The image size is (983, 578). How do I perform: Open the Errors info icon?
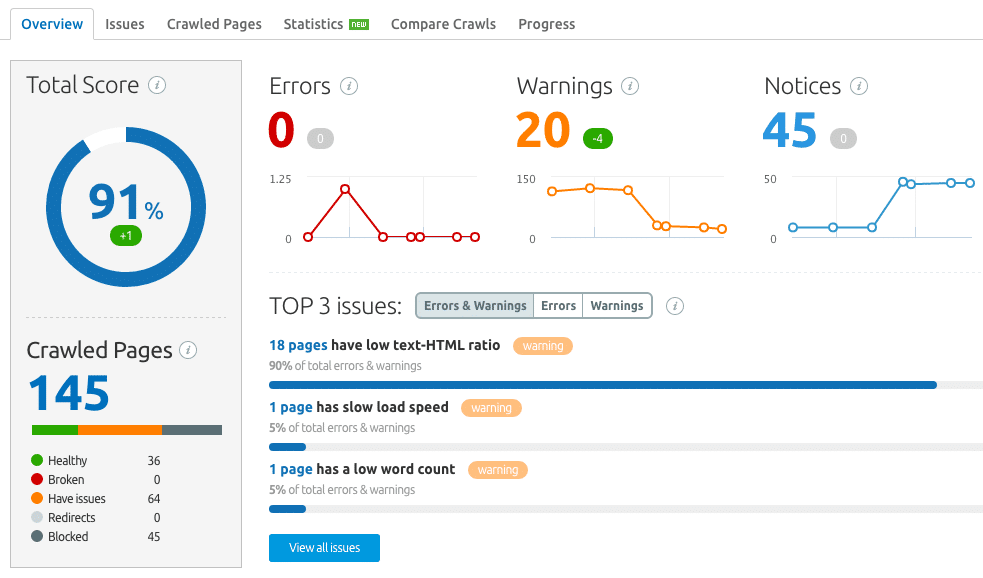coord(349,86)
